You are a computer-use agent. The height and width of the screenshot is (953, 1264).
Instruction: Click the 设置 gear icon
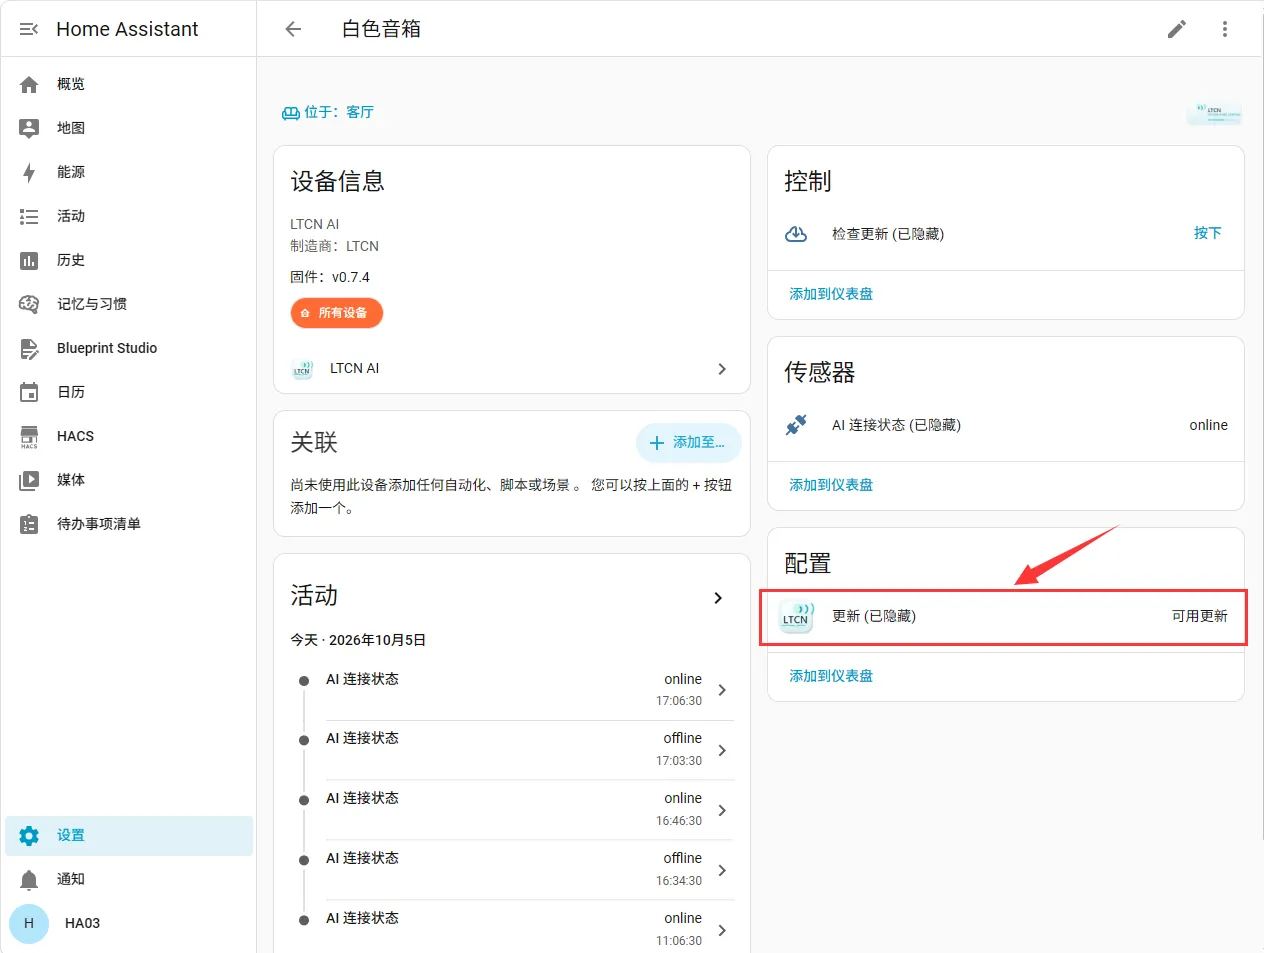tap(29, 836)
